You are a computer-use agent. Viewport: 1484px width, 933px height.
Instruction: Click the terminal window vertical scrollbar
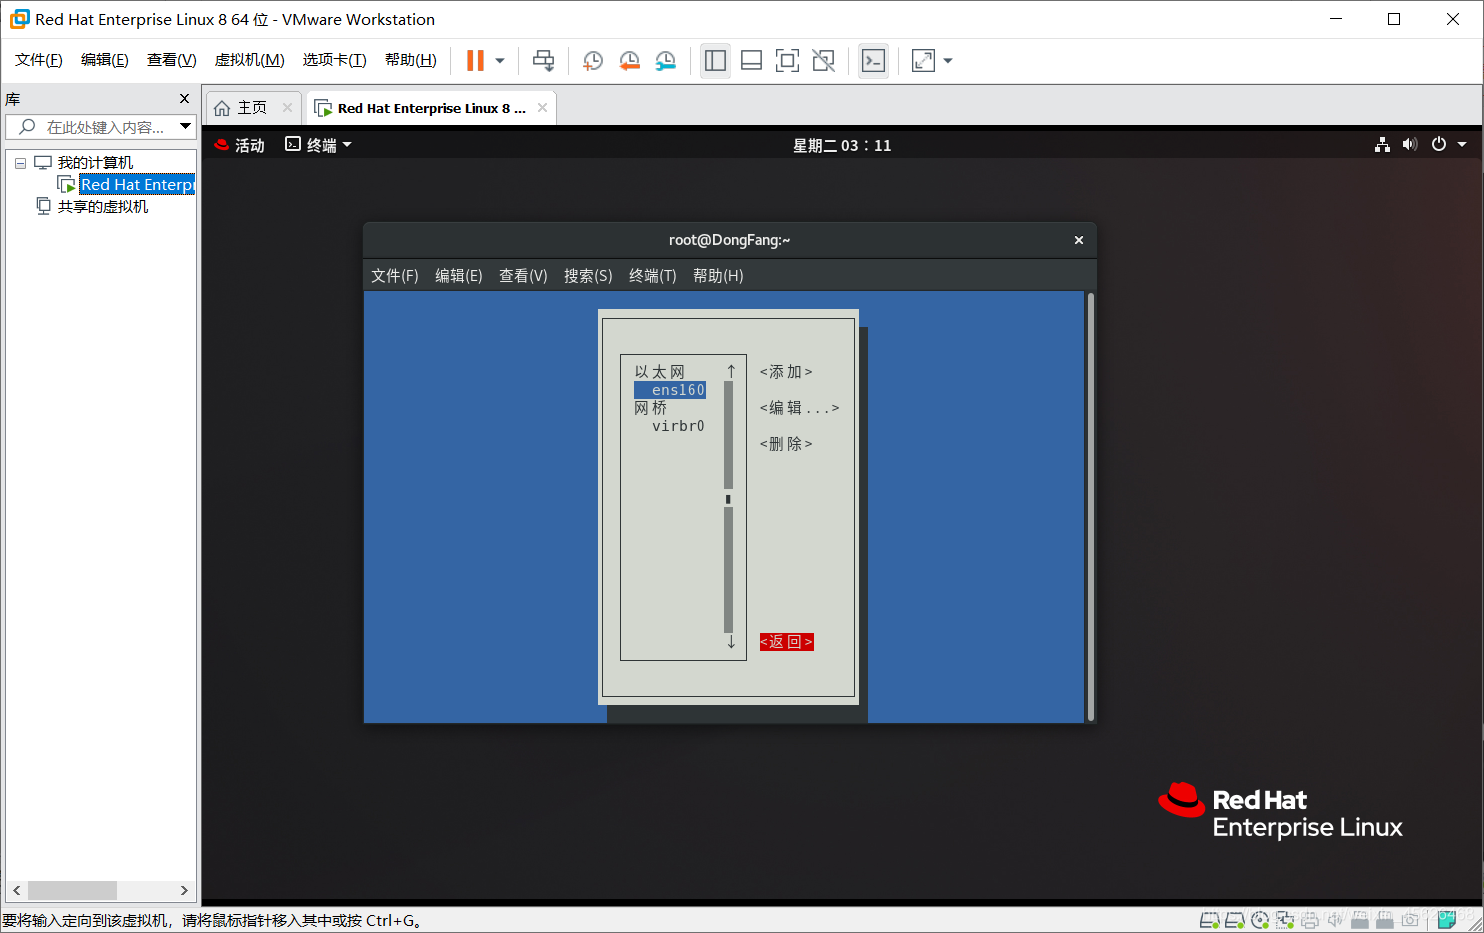tap(1090, 506)
